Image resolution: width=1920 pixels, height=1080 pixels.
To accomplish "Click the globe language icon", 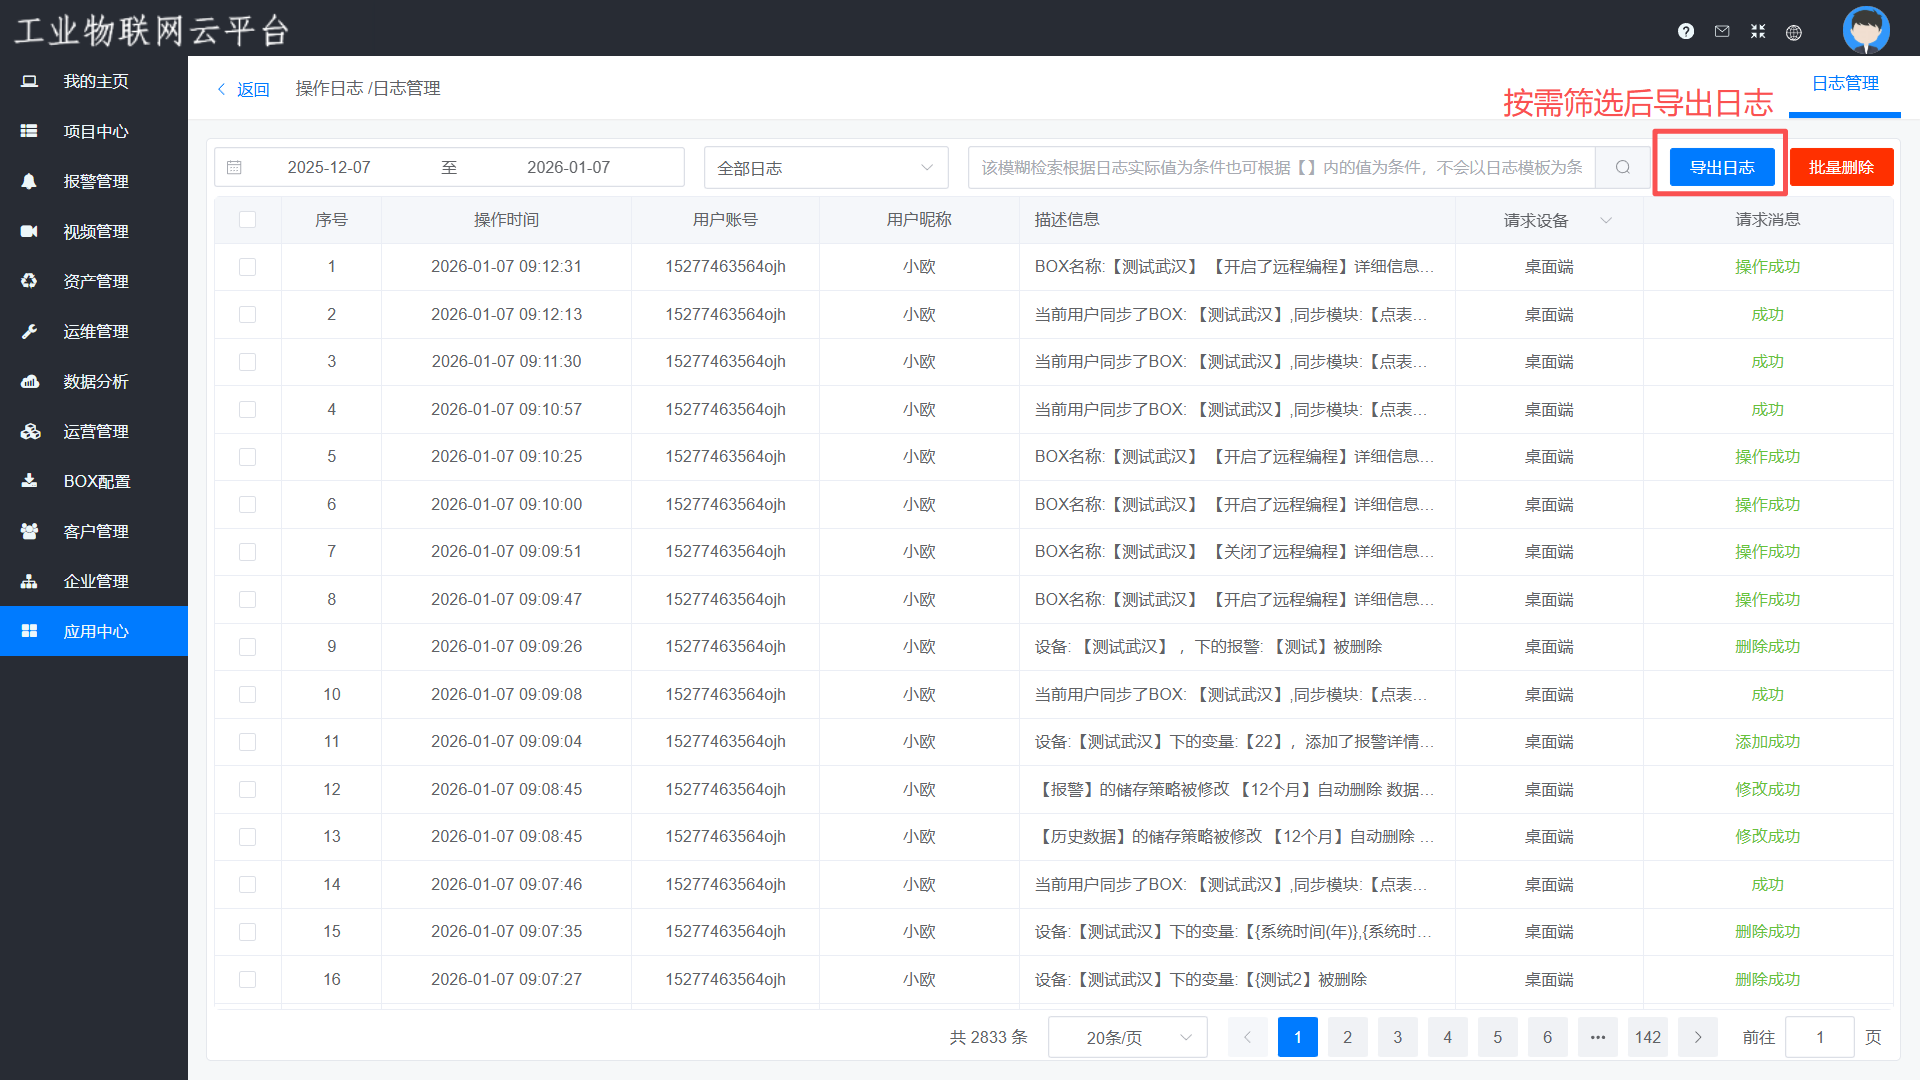I will (x=1794, y=32).
